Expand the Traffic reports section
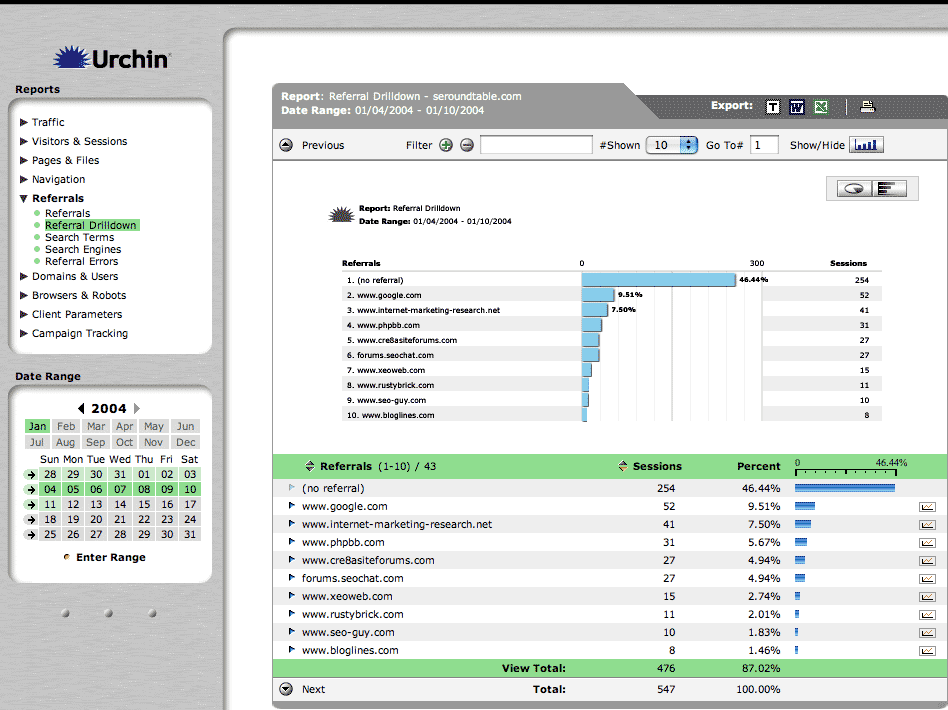Viewport: 948px width, 710px height. pyautogui.click(x=24, y=122)
